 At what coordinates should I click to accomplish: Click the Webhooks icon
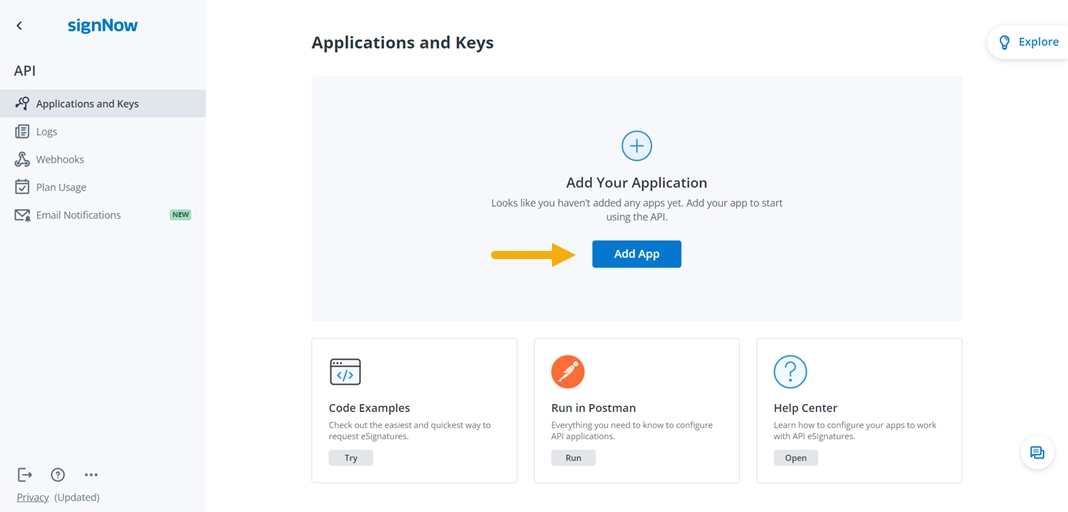coord(22,159)
